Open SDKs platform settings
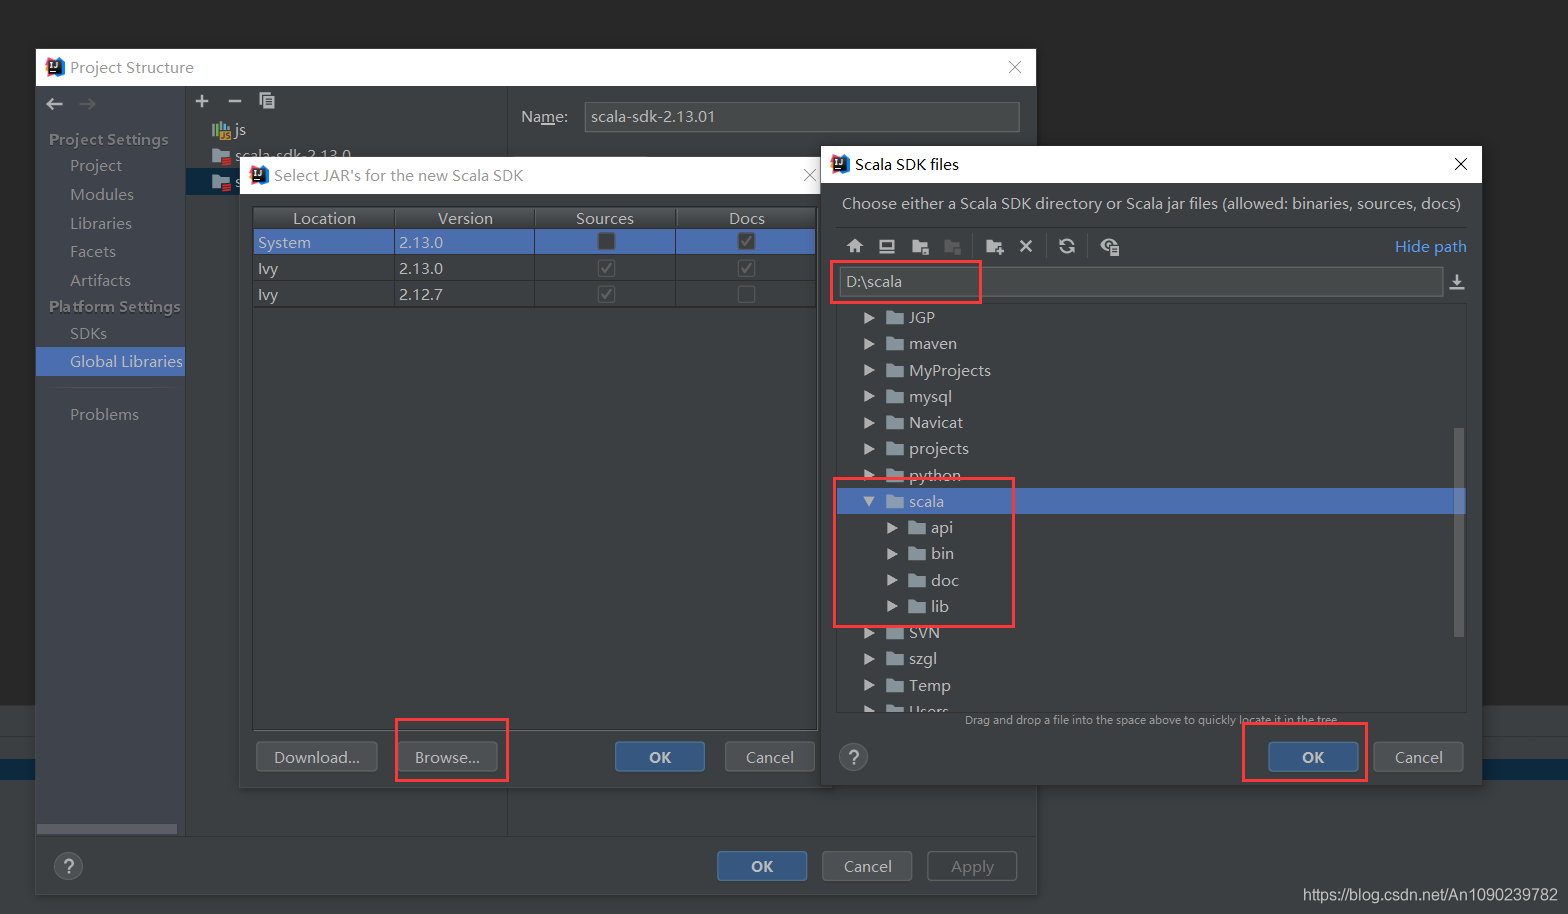Viewport: 1568px width, 914px height. click(88, 334)
